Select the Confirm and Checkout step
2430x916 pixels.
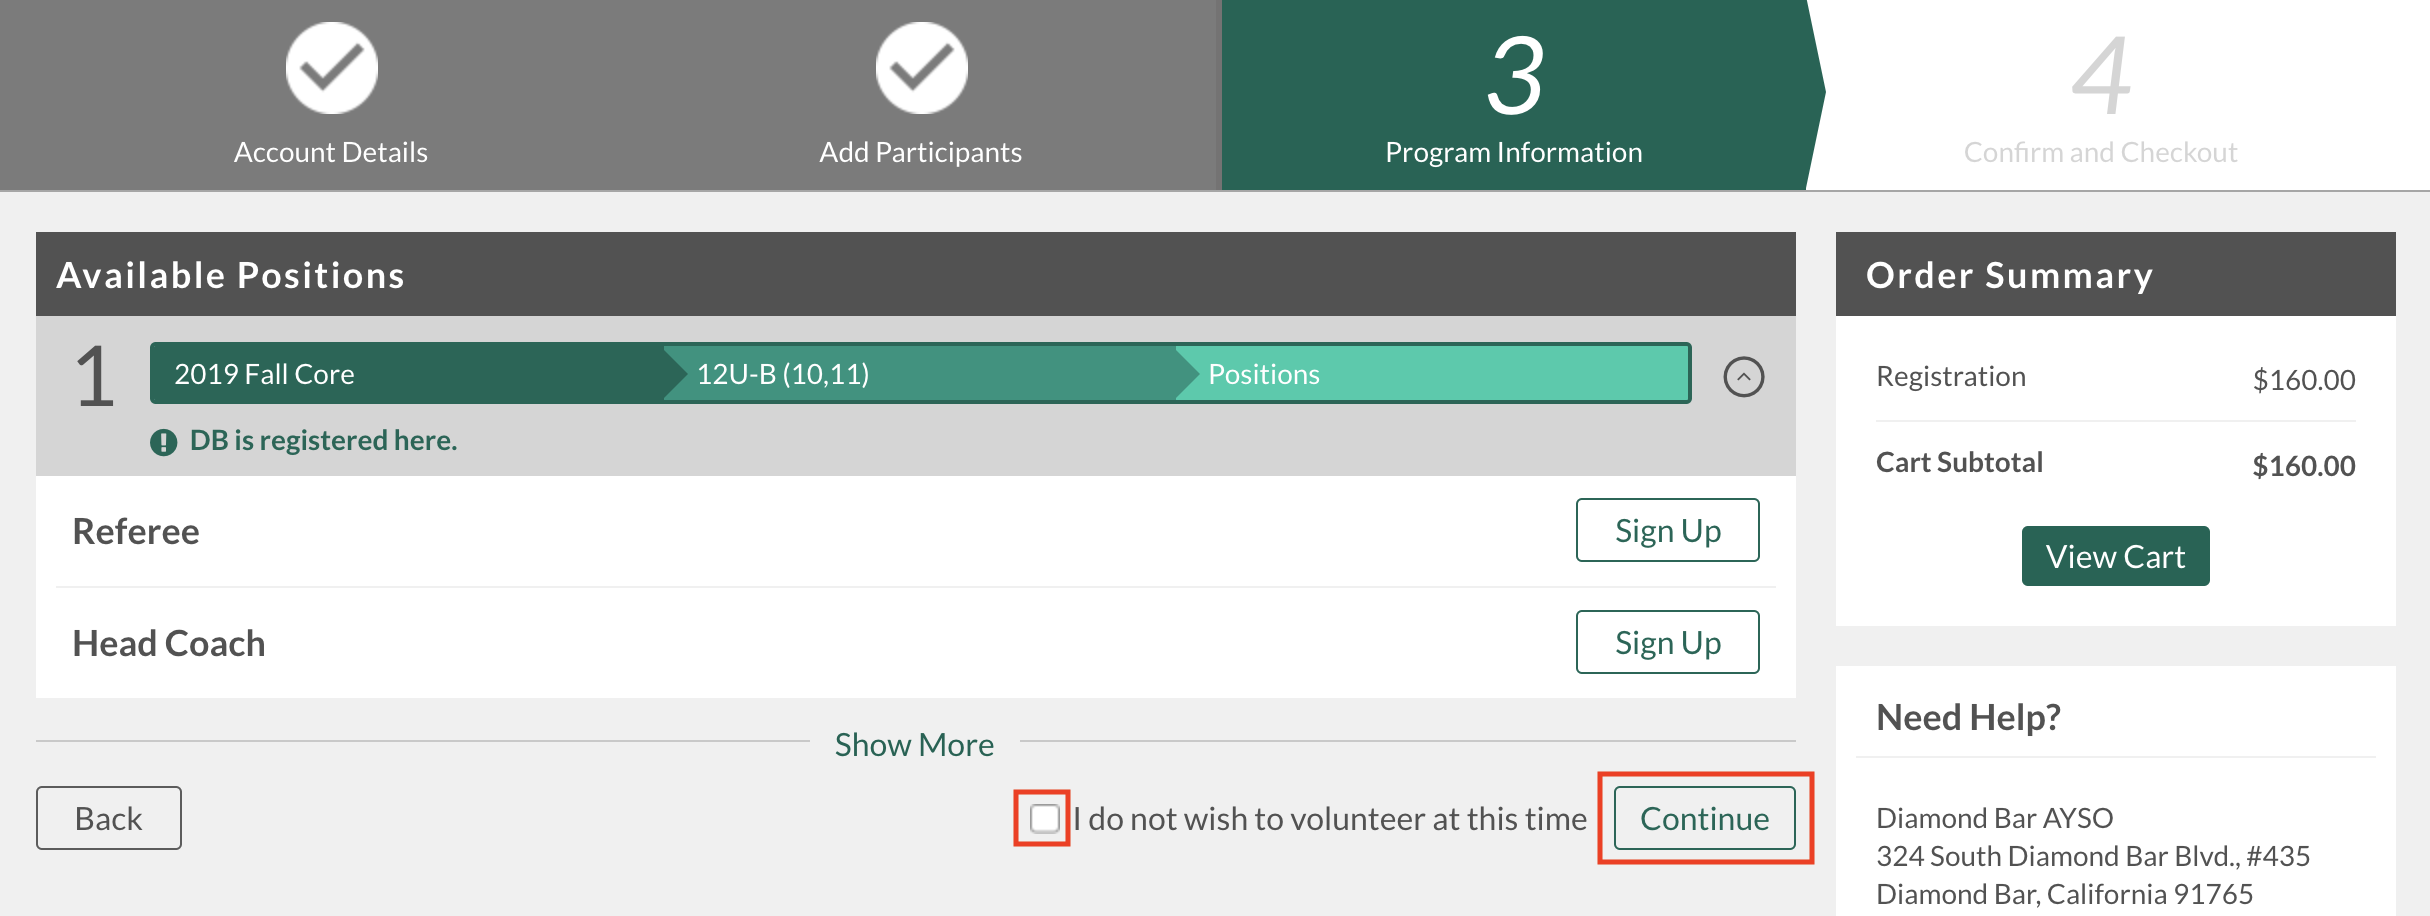pyautogui.click(x=2100, y=95)
